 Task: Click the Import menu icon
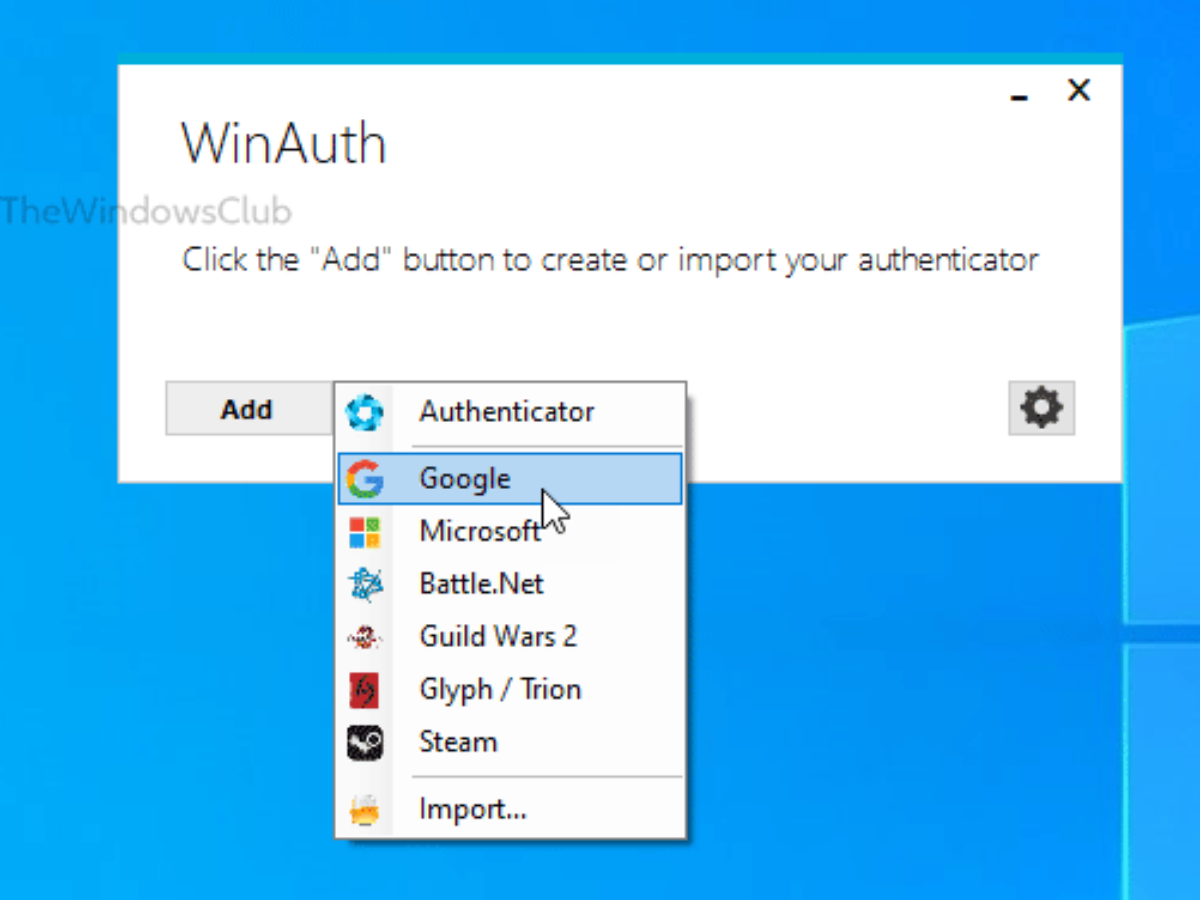[x=364, y=809]
